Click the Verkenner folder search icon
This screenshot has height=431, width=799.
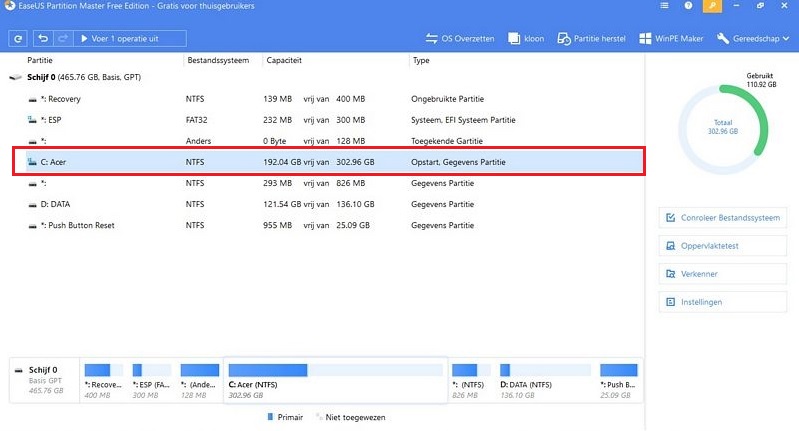pos(671,274)
